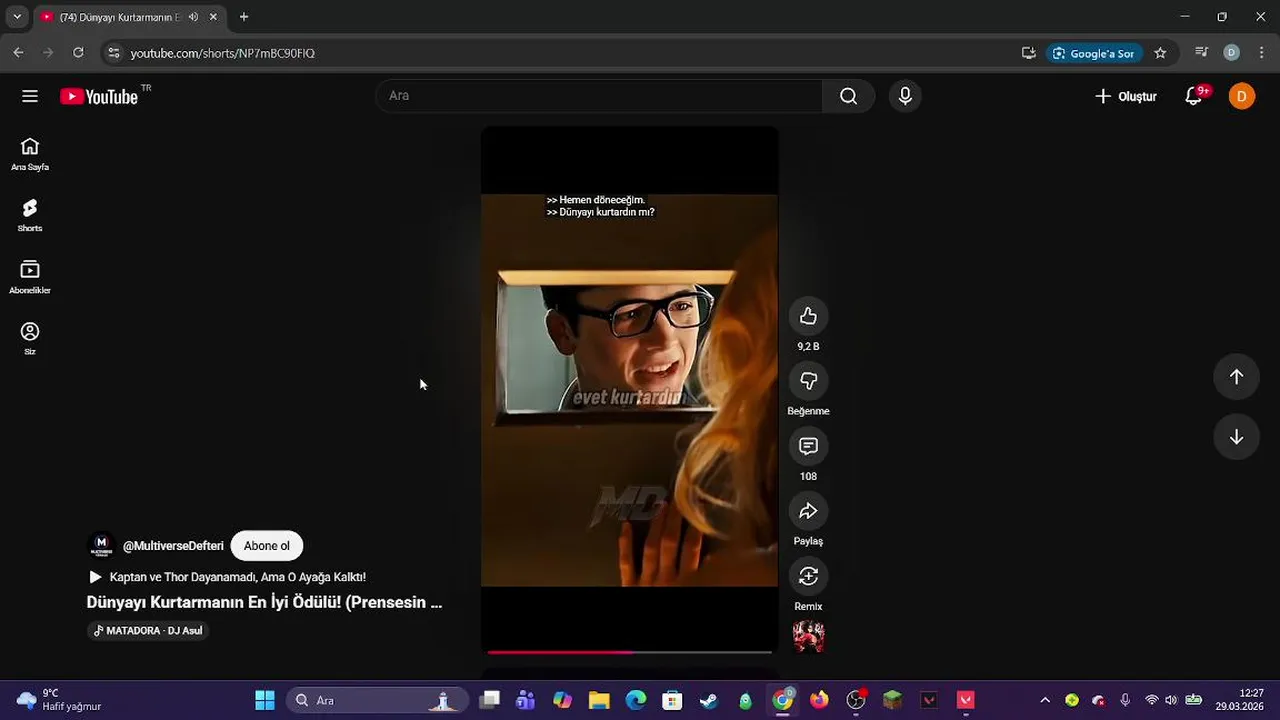Open the Remix option
This screenshot has height=720, width=1280.
coord(808,576)
